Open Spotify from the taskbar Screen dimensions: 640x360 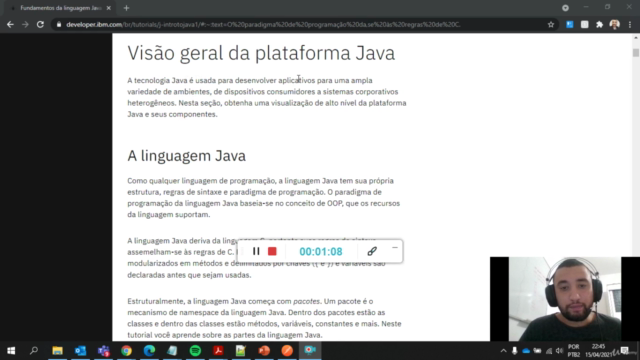195,351
